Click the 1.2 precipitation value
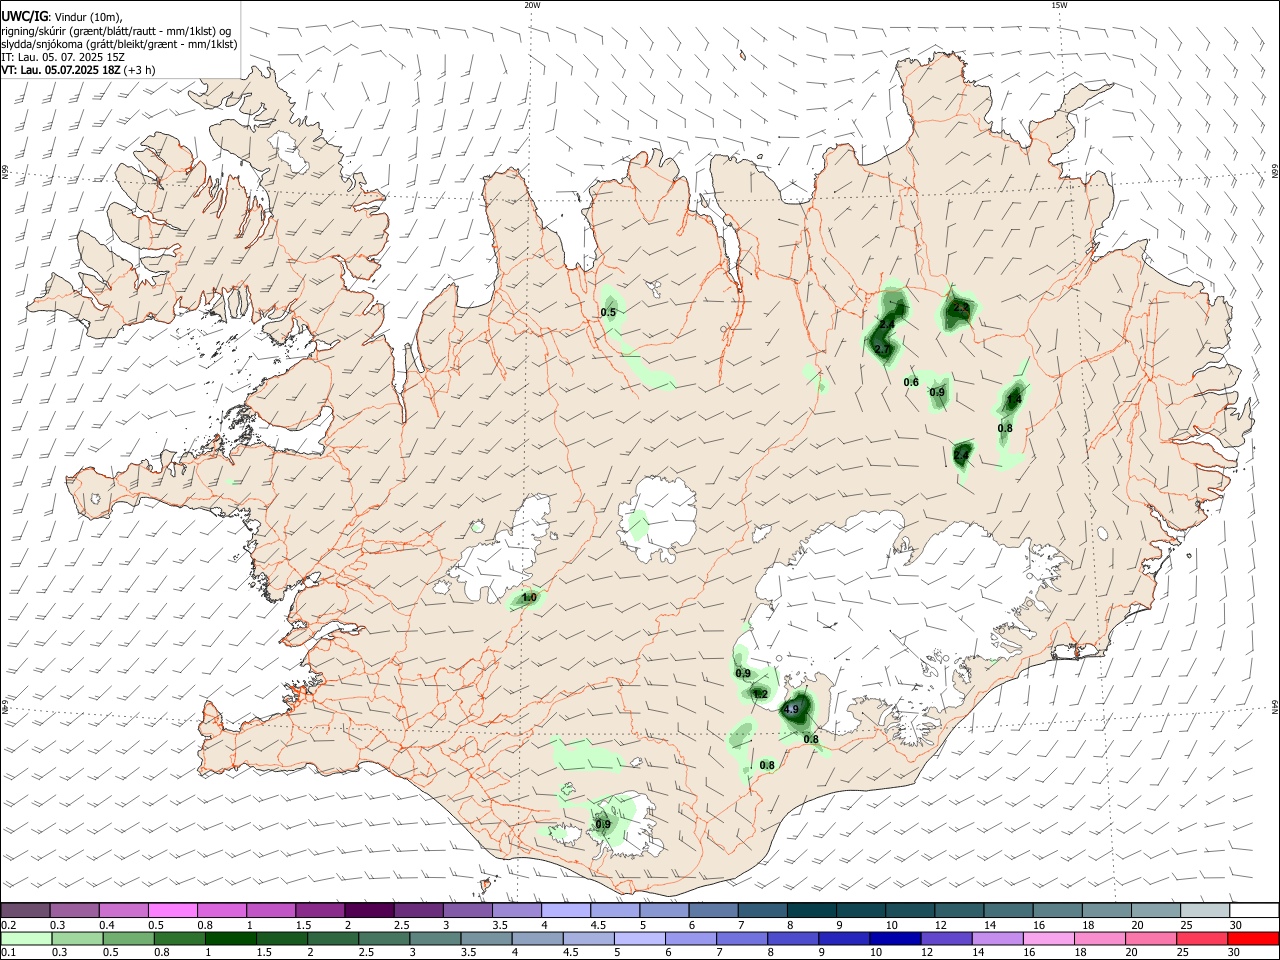The width and height of the screenshot is (1280, 960). point(759,694)
